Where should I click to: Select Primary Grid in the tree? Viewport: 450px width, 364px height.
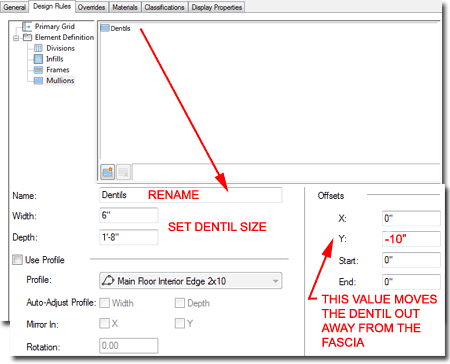point(55,26)
